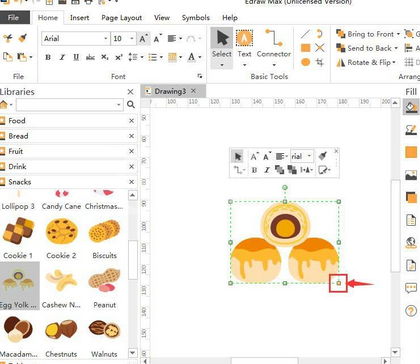Choose the Connector tool
420x364 pixels.
click(x=274, y=44)
